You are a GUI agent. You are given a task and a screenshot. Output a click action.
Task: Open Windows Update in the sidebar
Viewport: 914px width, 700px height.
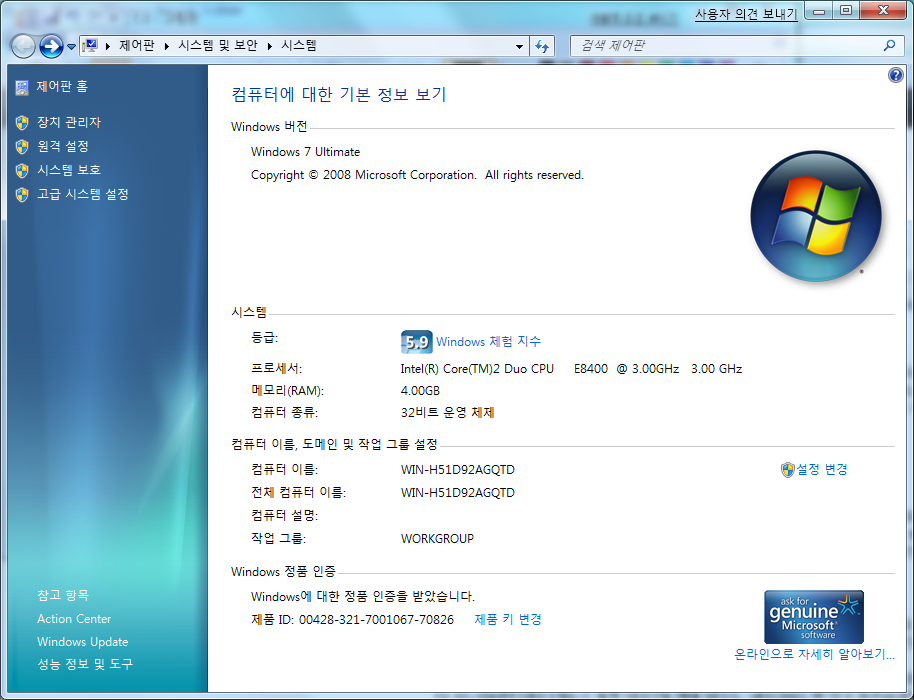click(83, 642)
